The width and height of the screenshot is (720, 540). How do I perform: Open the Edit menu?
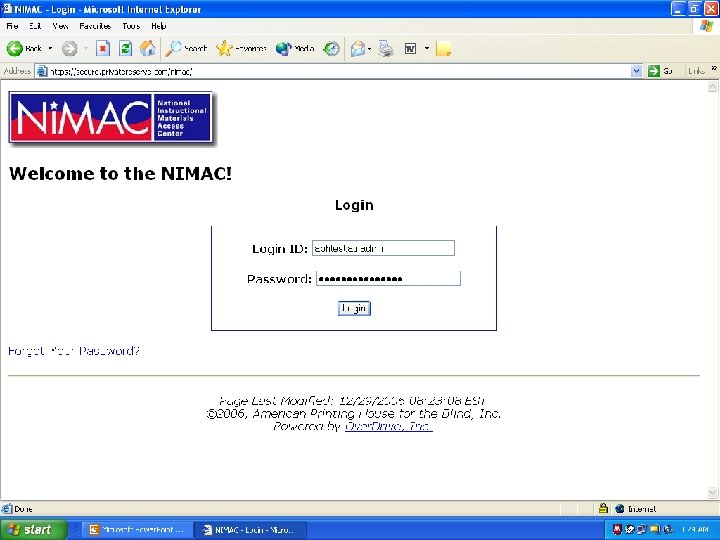pos(35,26)
